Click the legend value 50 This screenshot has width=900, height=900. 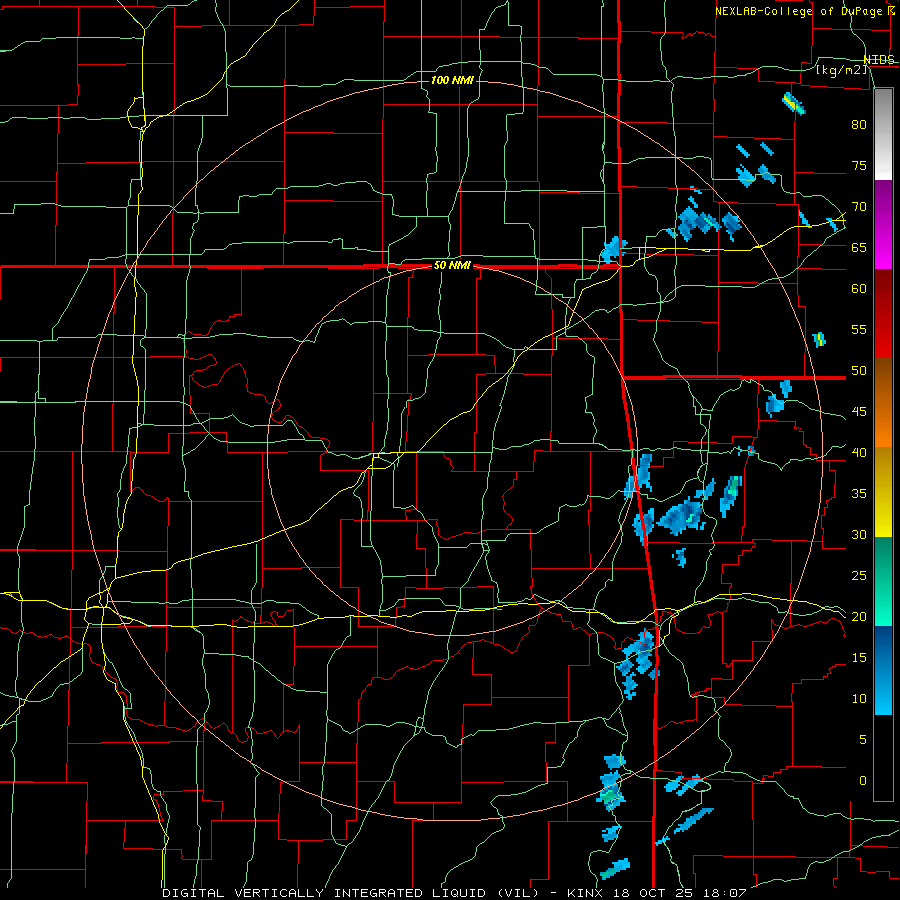859,370
